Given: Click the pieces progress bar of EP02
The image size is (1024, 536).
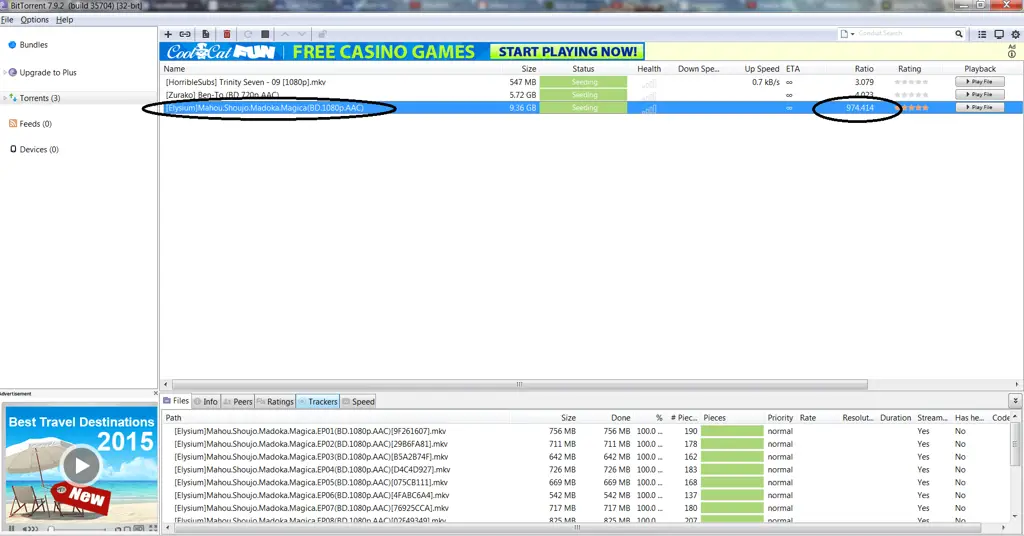Looking at the screenshot, I should click(732, 444).
